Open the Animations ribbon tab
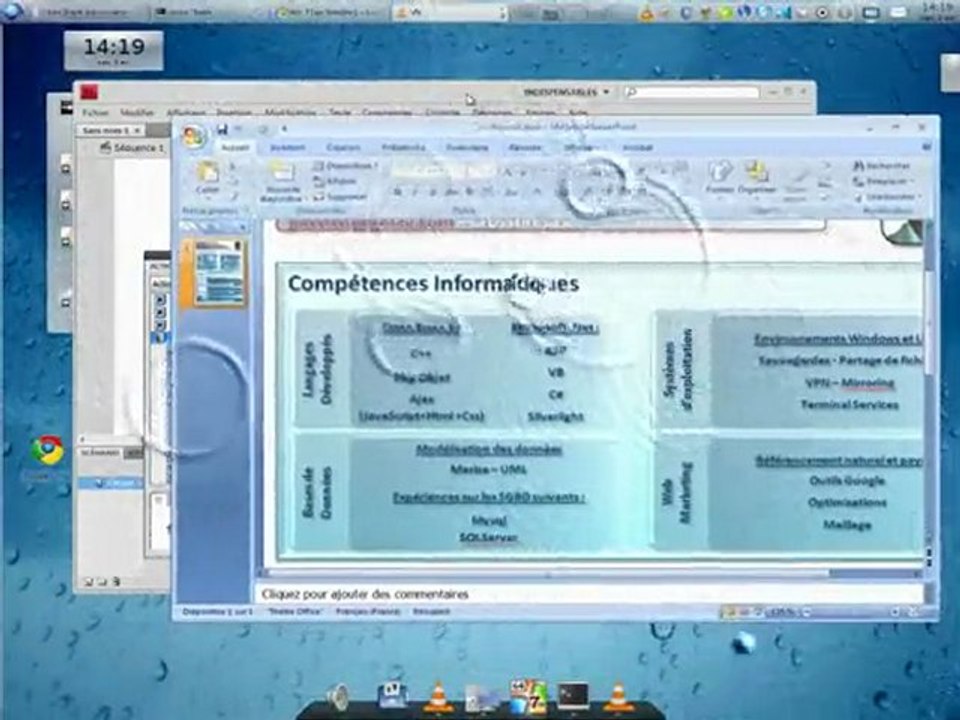Screen dimensions: 960x720 [x=403, y=148]
